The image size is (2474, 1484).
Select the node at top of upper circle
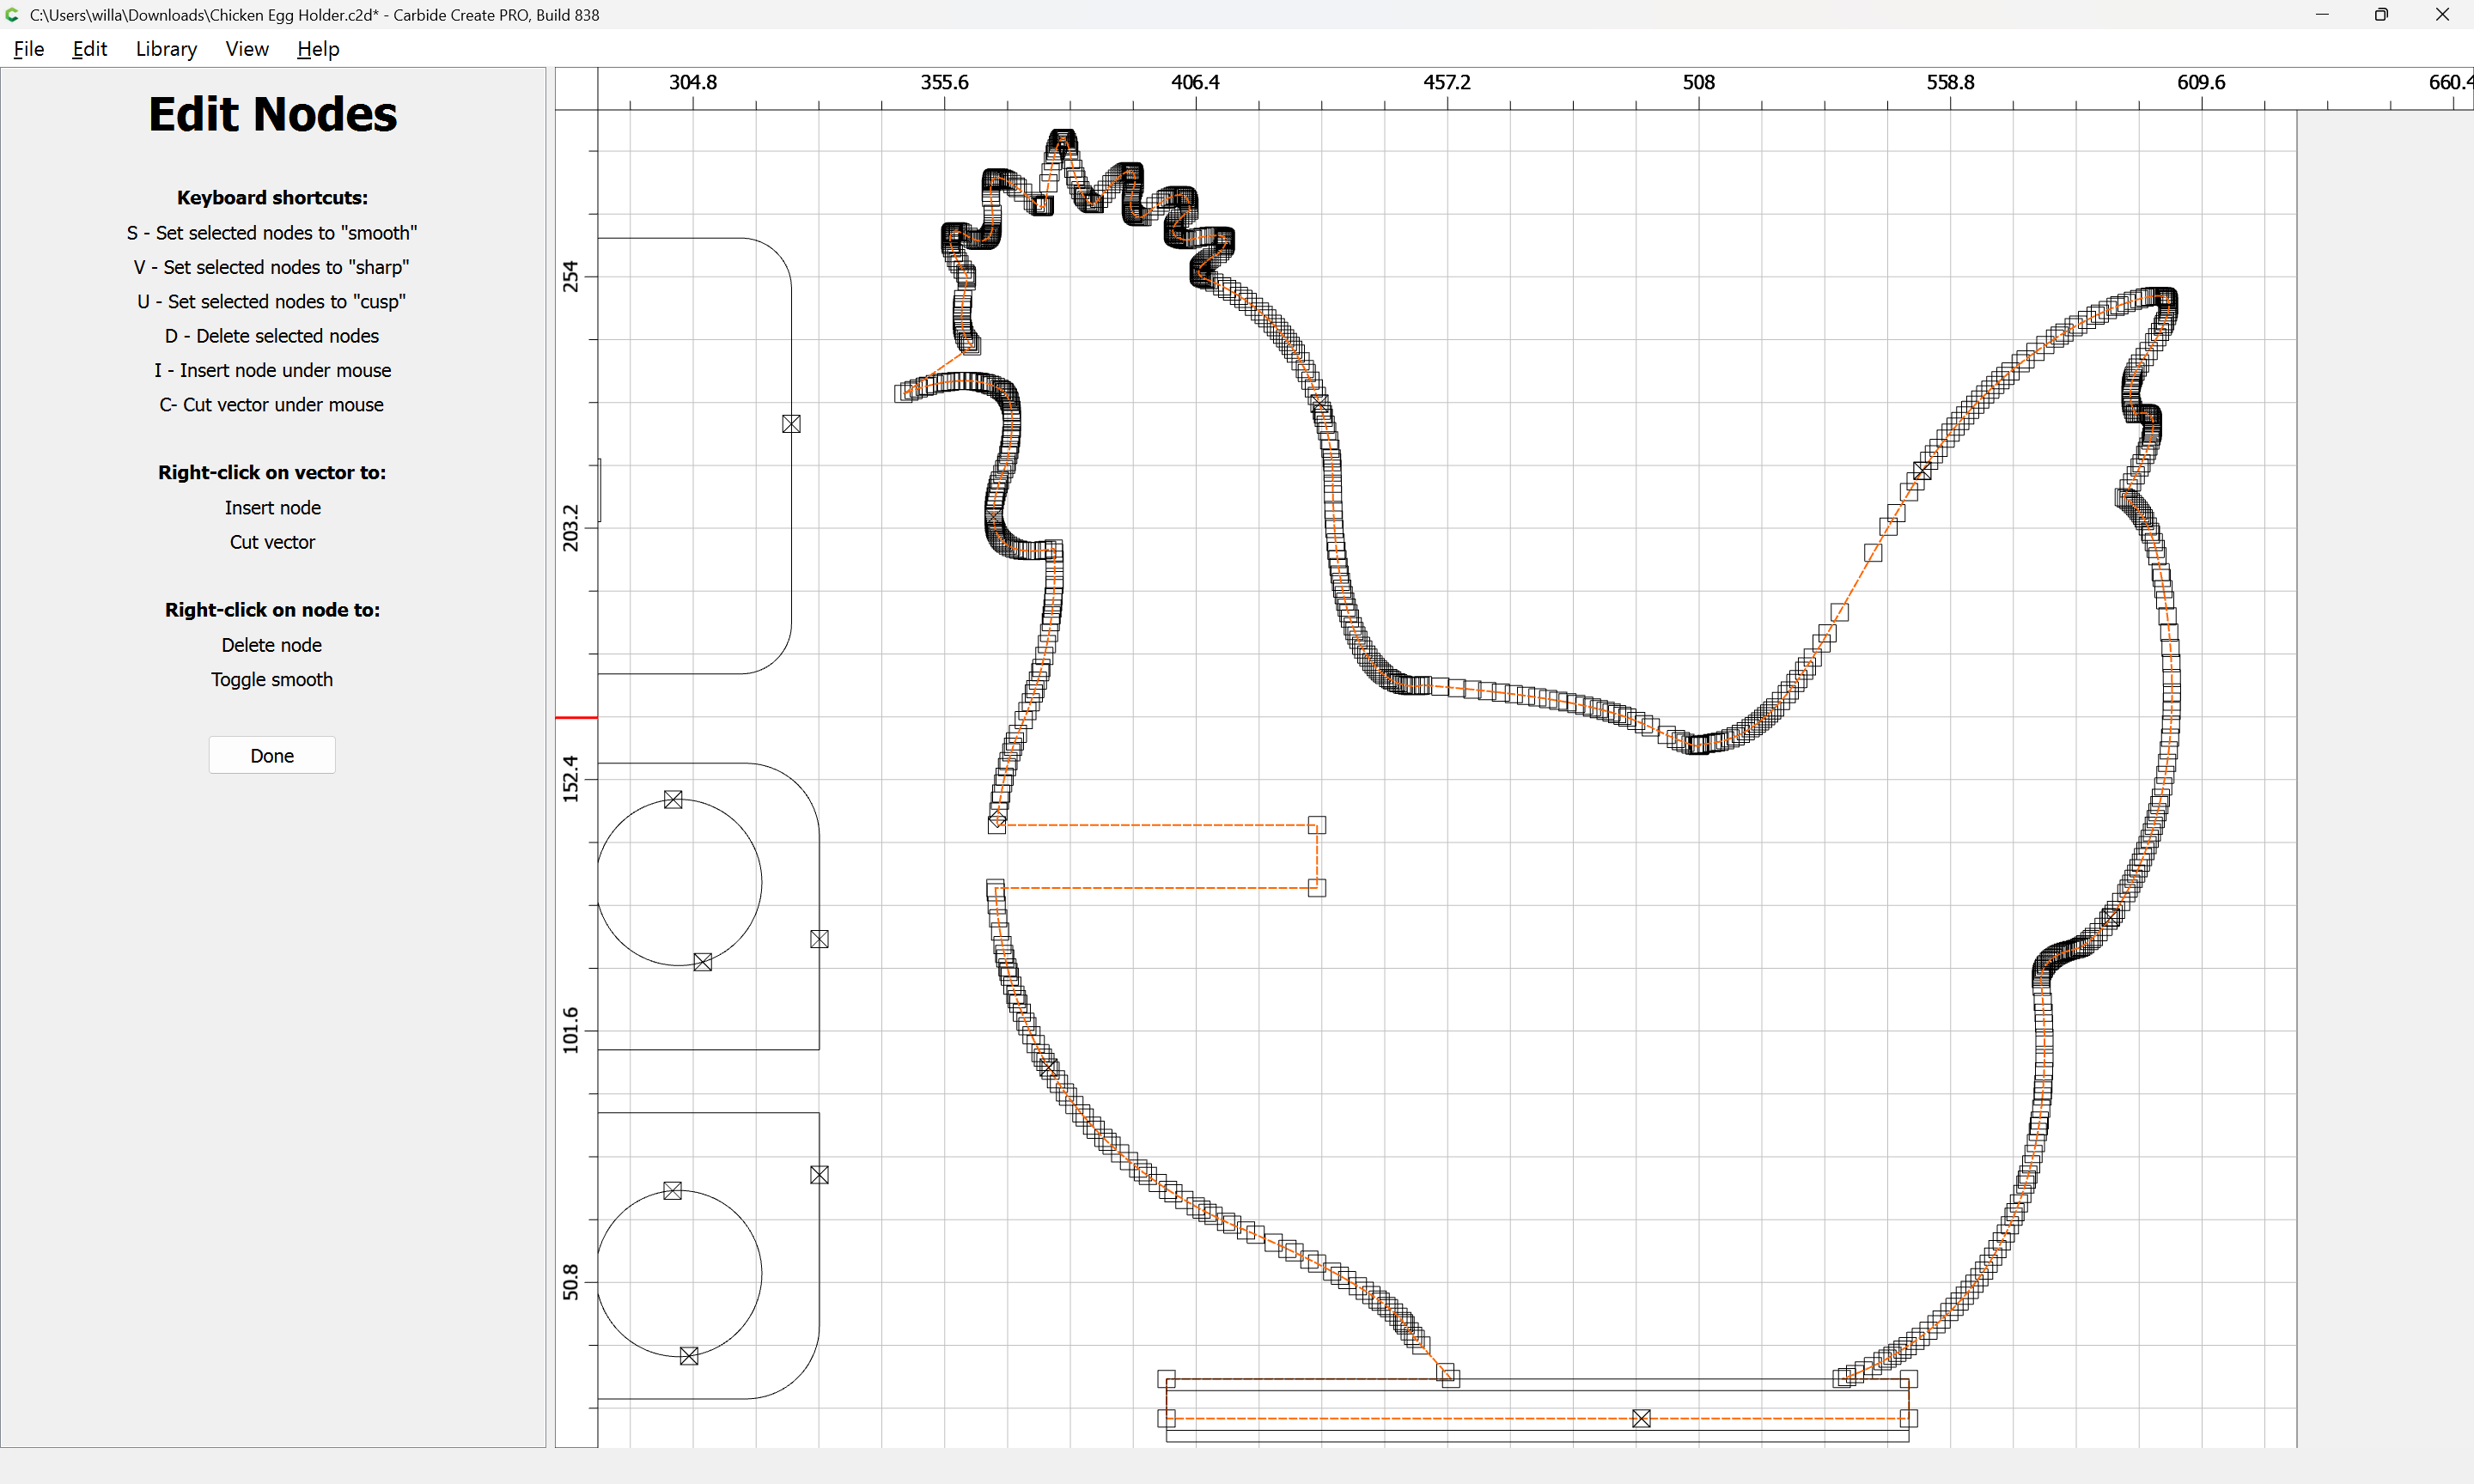pos(673,800)
